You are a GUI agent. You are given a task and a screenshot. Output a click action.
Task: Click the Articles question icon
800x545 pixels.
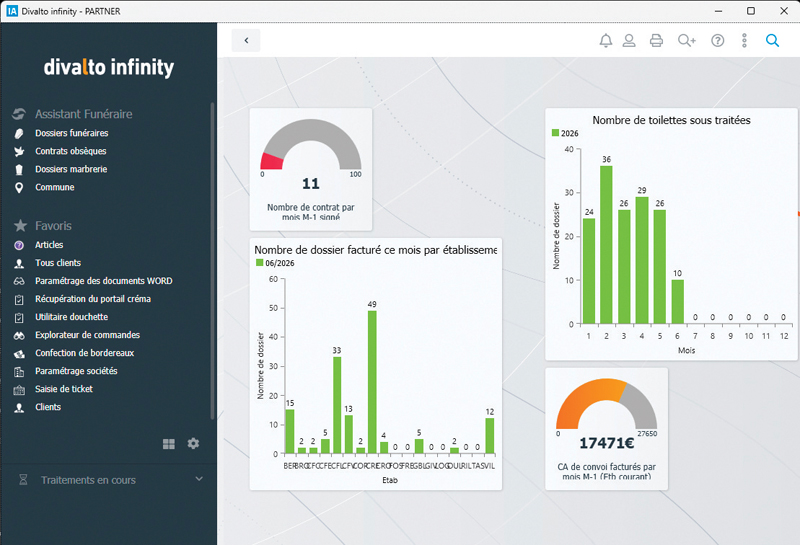pos(19,245)
